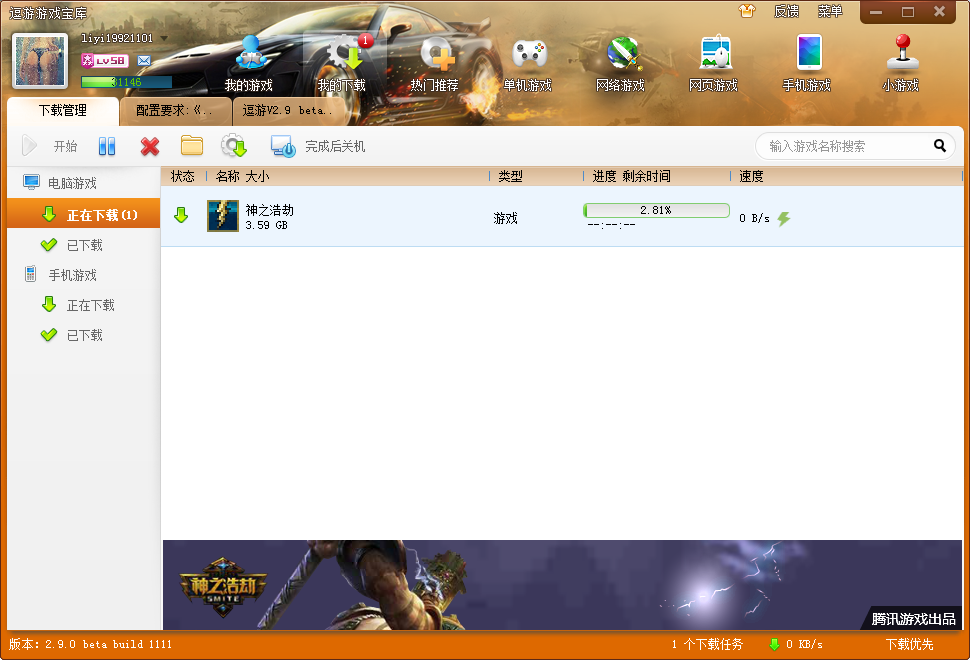Click 1 个下载任务 in status bar
This screenshot has height=660, width=970.
(x=707, y=644)
